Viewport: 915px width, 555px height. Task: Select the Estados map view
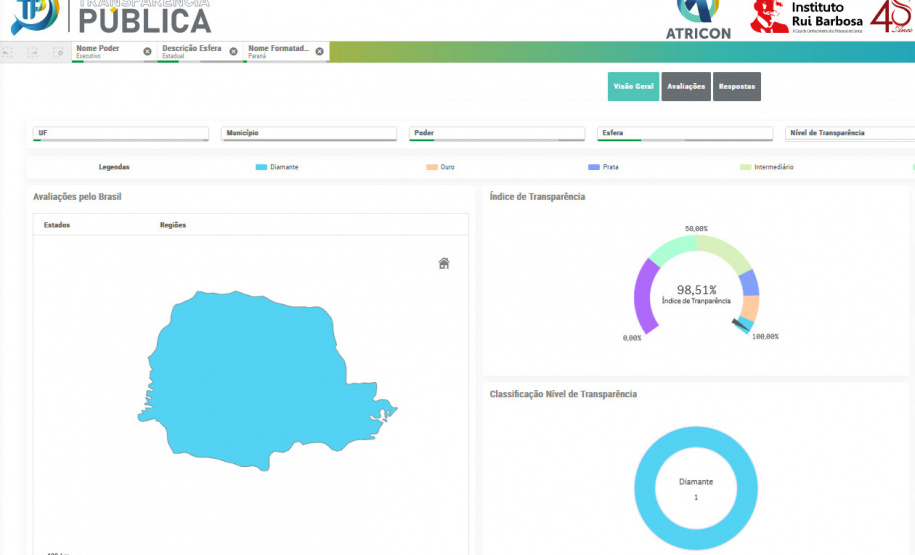coord(57,225)
